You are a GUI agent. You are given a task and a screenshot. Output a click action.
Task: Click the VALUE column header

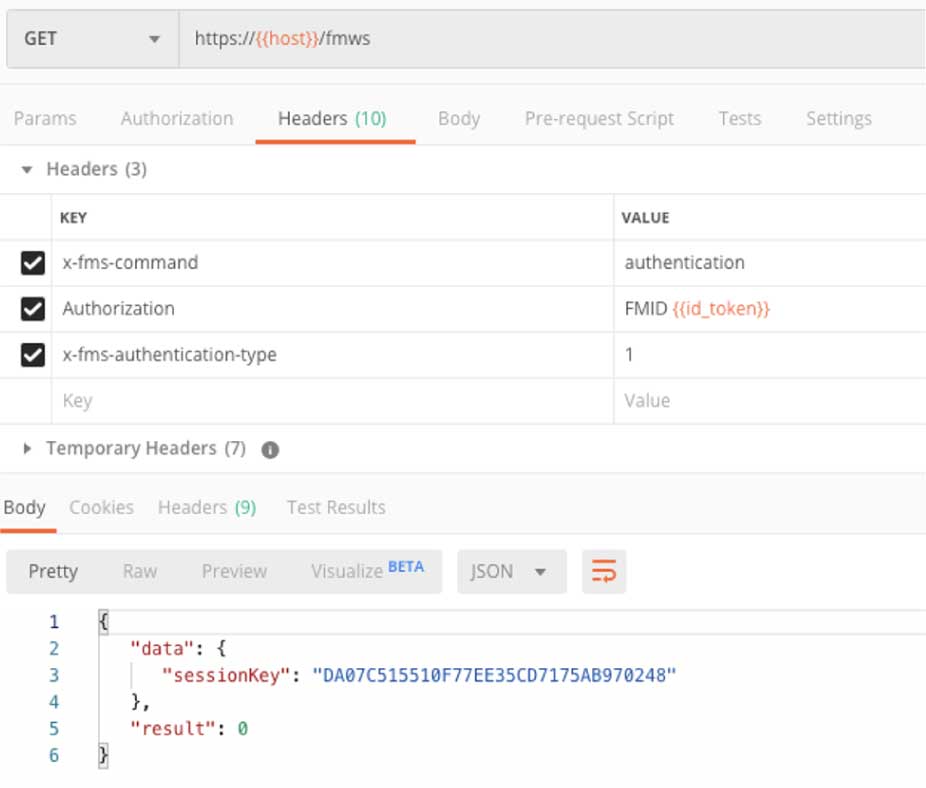click(x=645, y=218)
